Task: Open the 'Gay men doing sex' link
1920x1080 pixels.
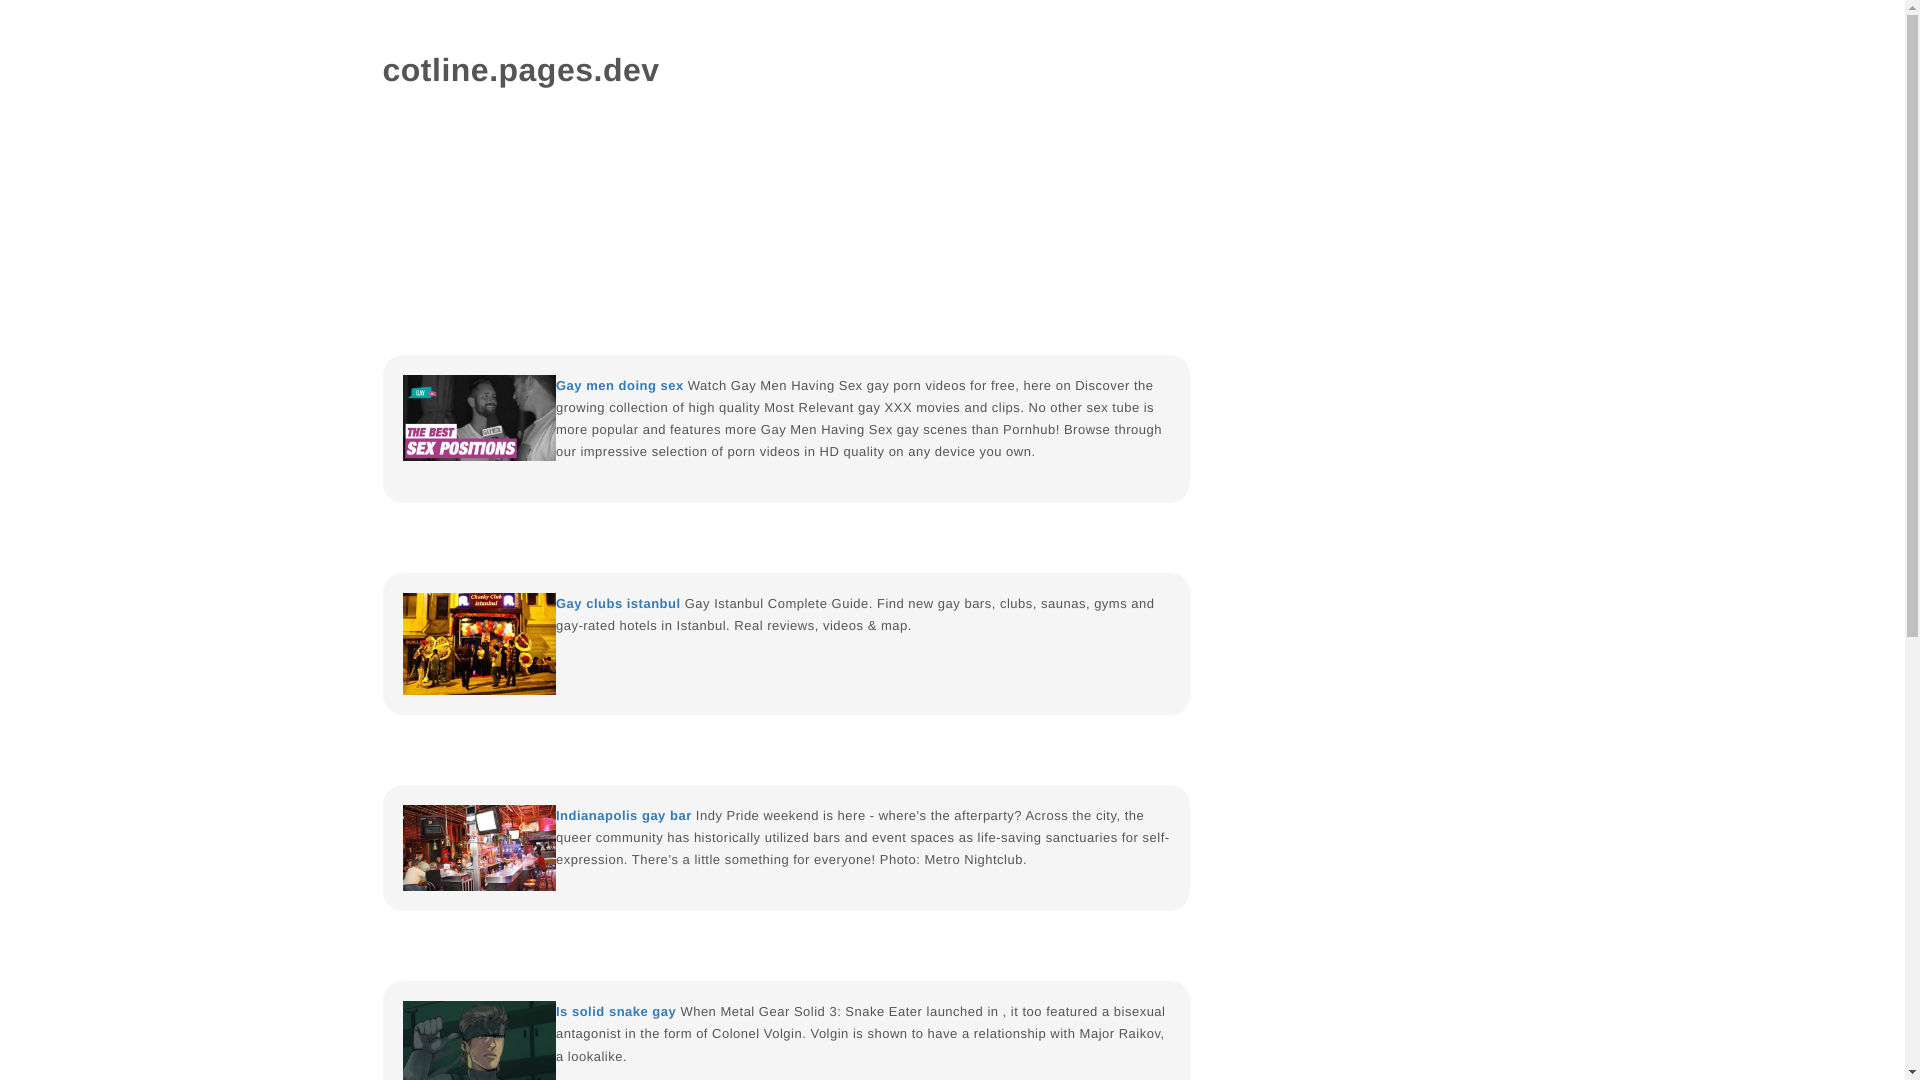Action: 619,386
